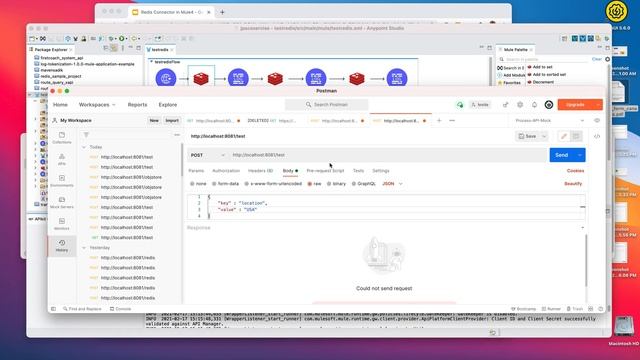Open the Upgrade button arrow dropdown
This screenshot has height=360, width=640.
tap(598, 105)
